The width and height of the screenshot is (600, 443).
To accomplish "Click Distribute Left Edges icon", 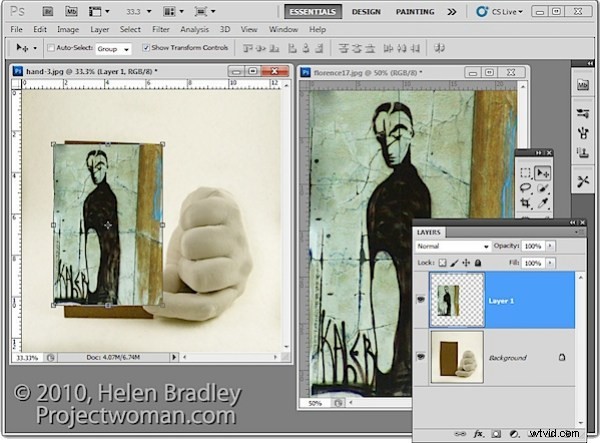I will pyautogui.click(x=388, y=48).
